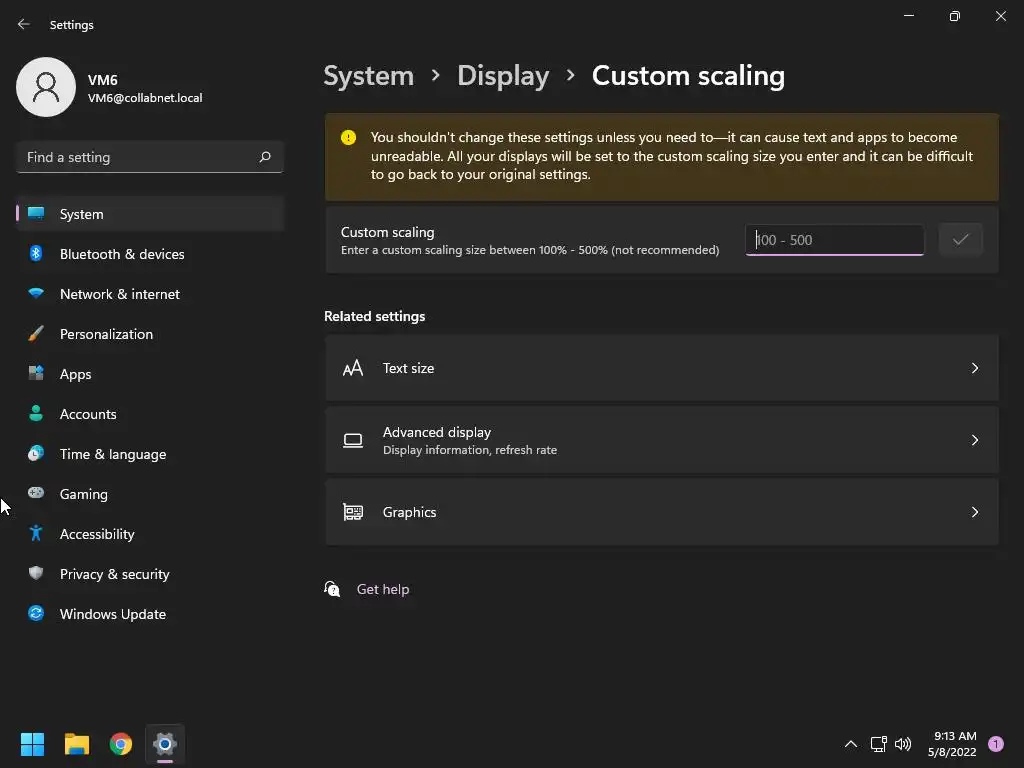
Task: Navigate to System in the breadcrumb
Action: [368, 76]
